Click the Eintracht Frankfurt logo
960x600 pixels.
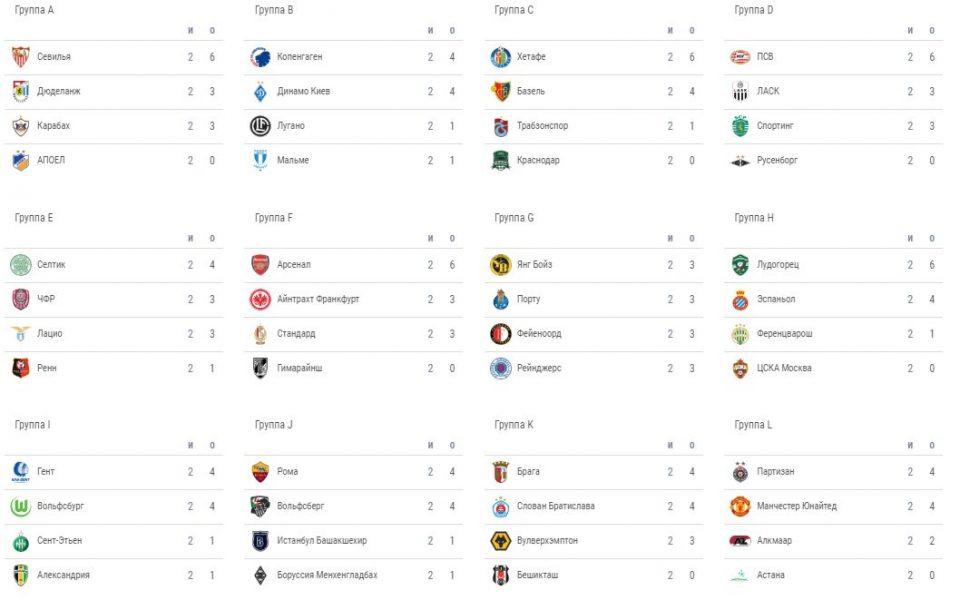click(x=261, y=299)
